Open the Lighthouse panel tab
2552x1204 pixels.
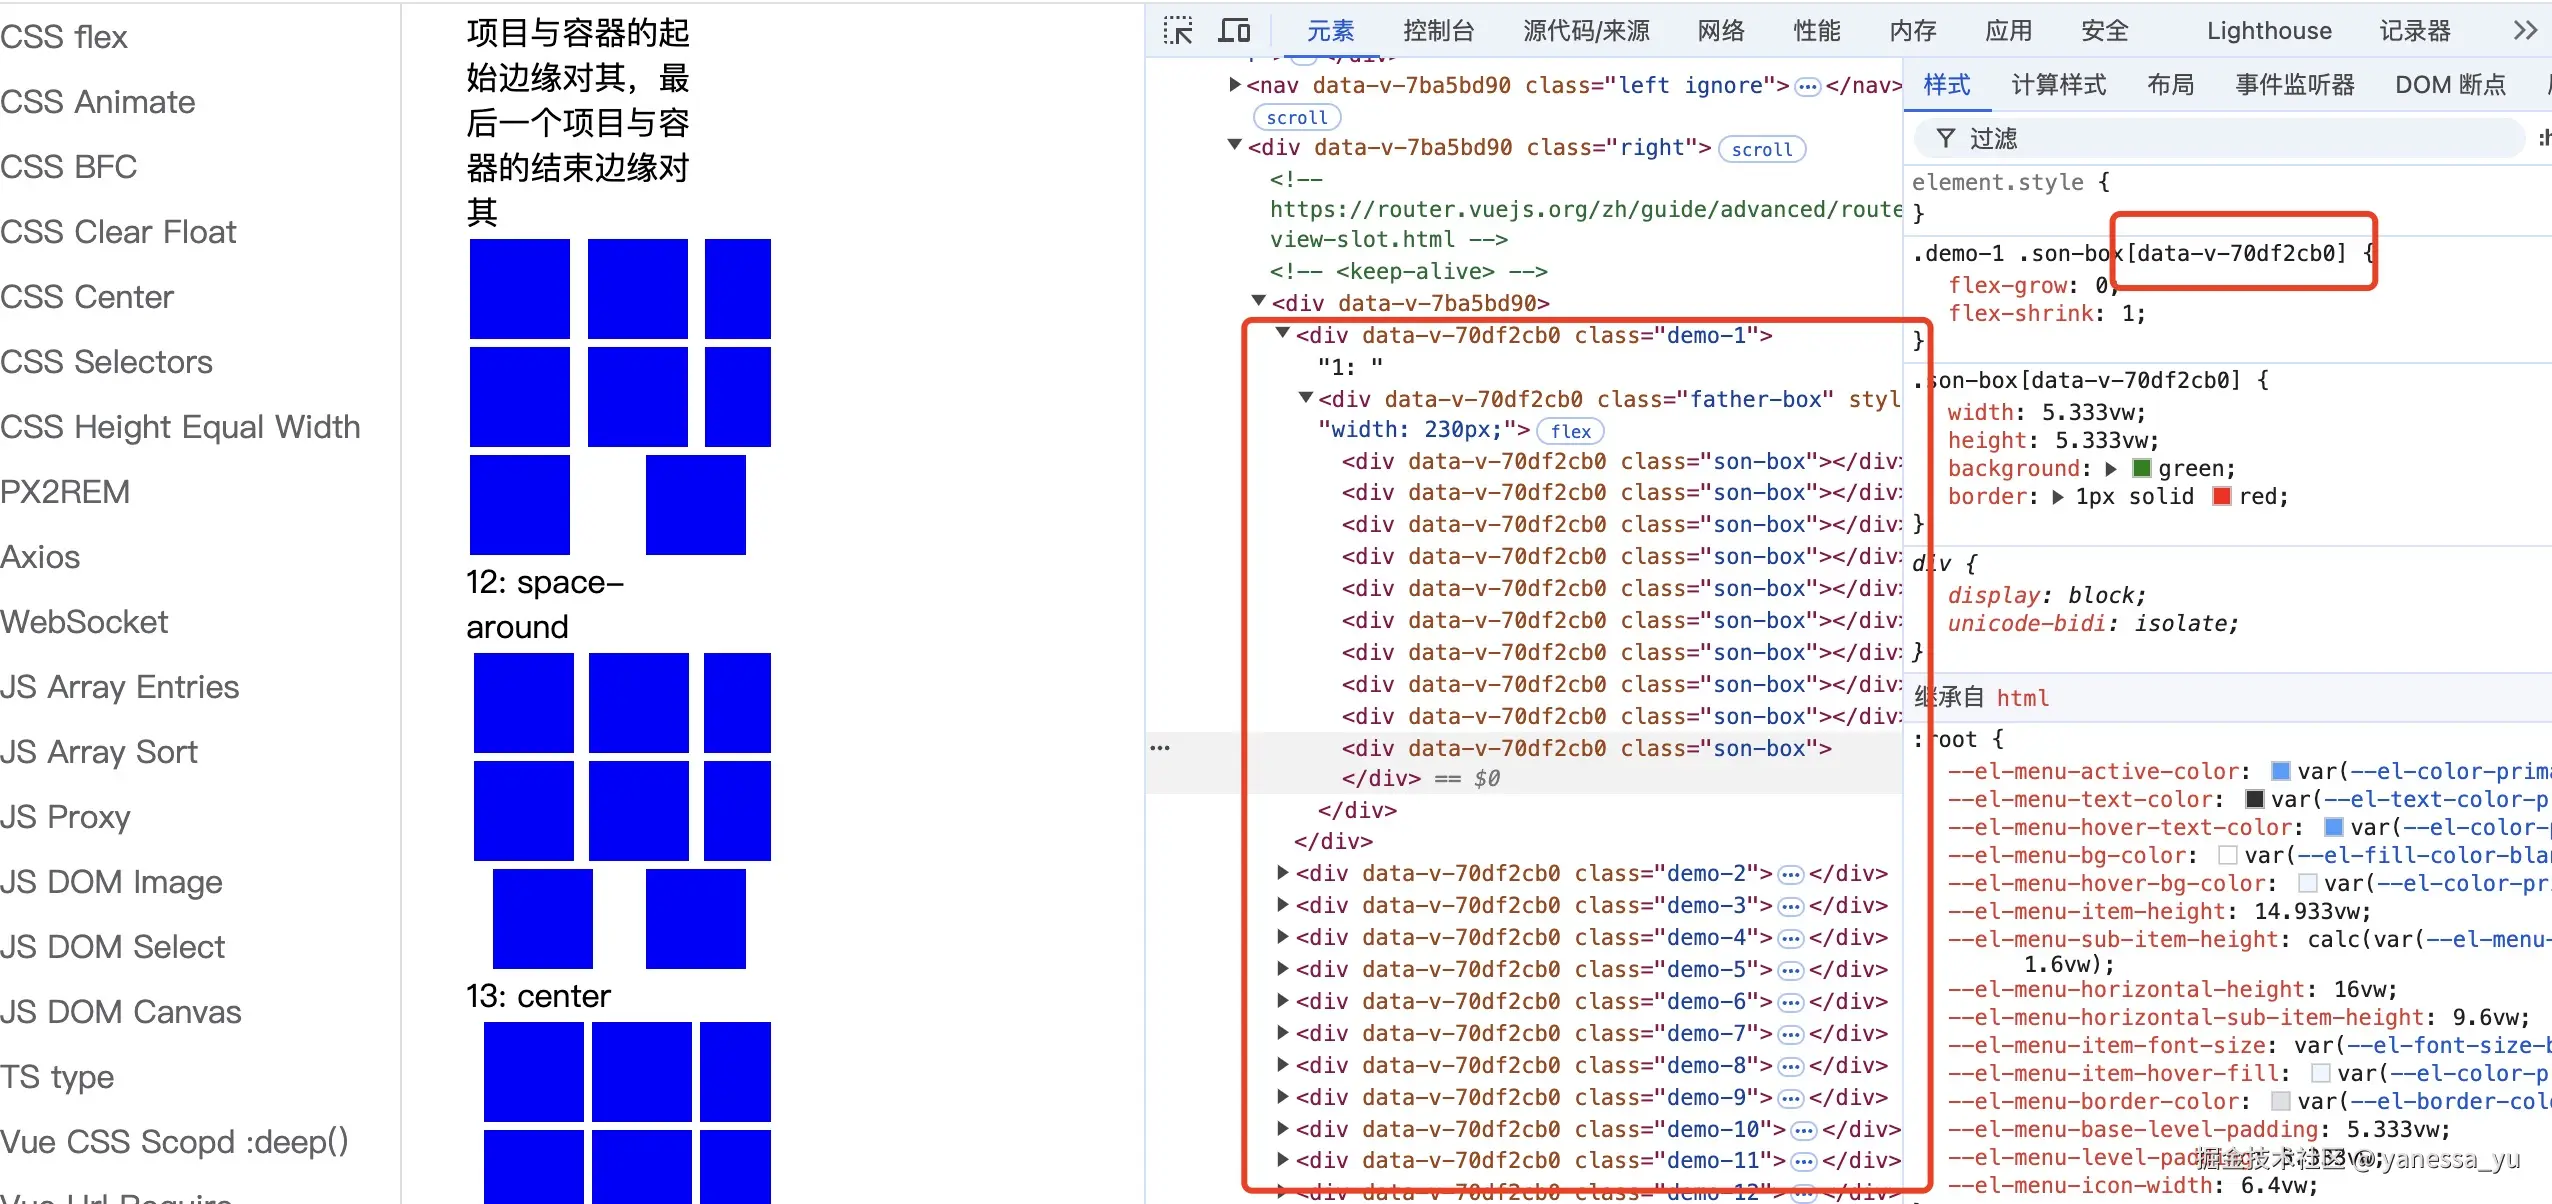(2268, 31)
